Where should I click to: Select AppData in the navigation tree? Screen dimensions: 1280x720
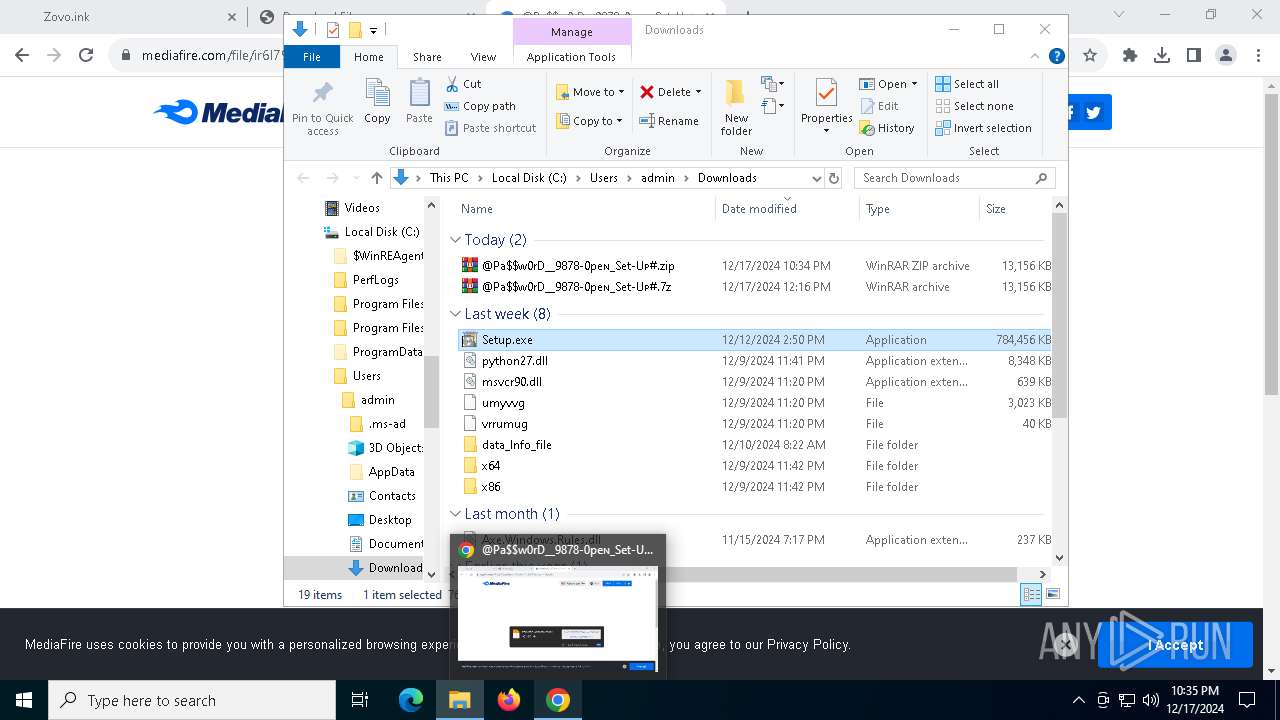point(391,472)
